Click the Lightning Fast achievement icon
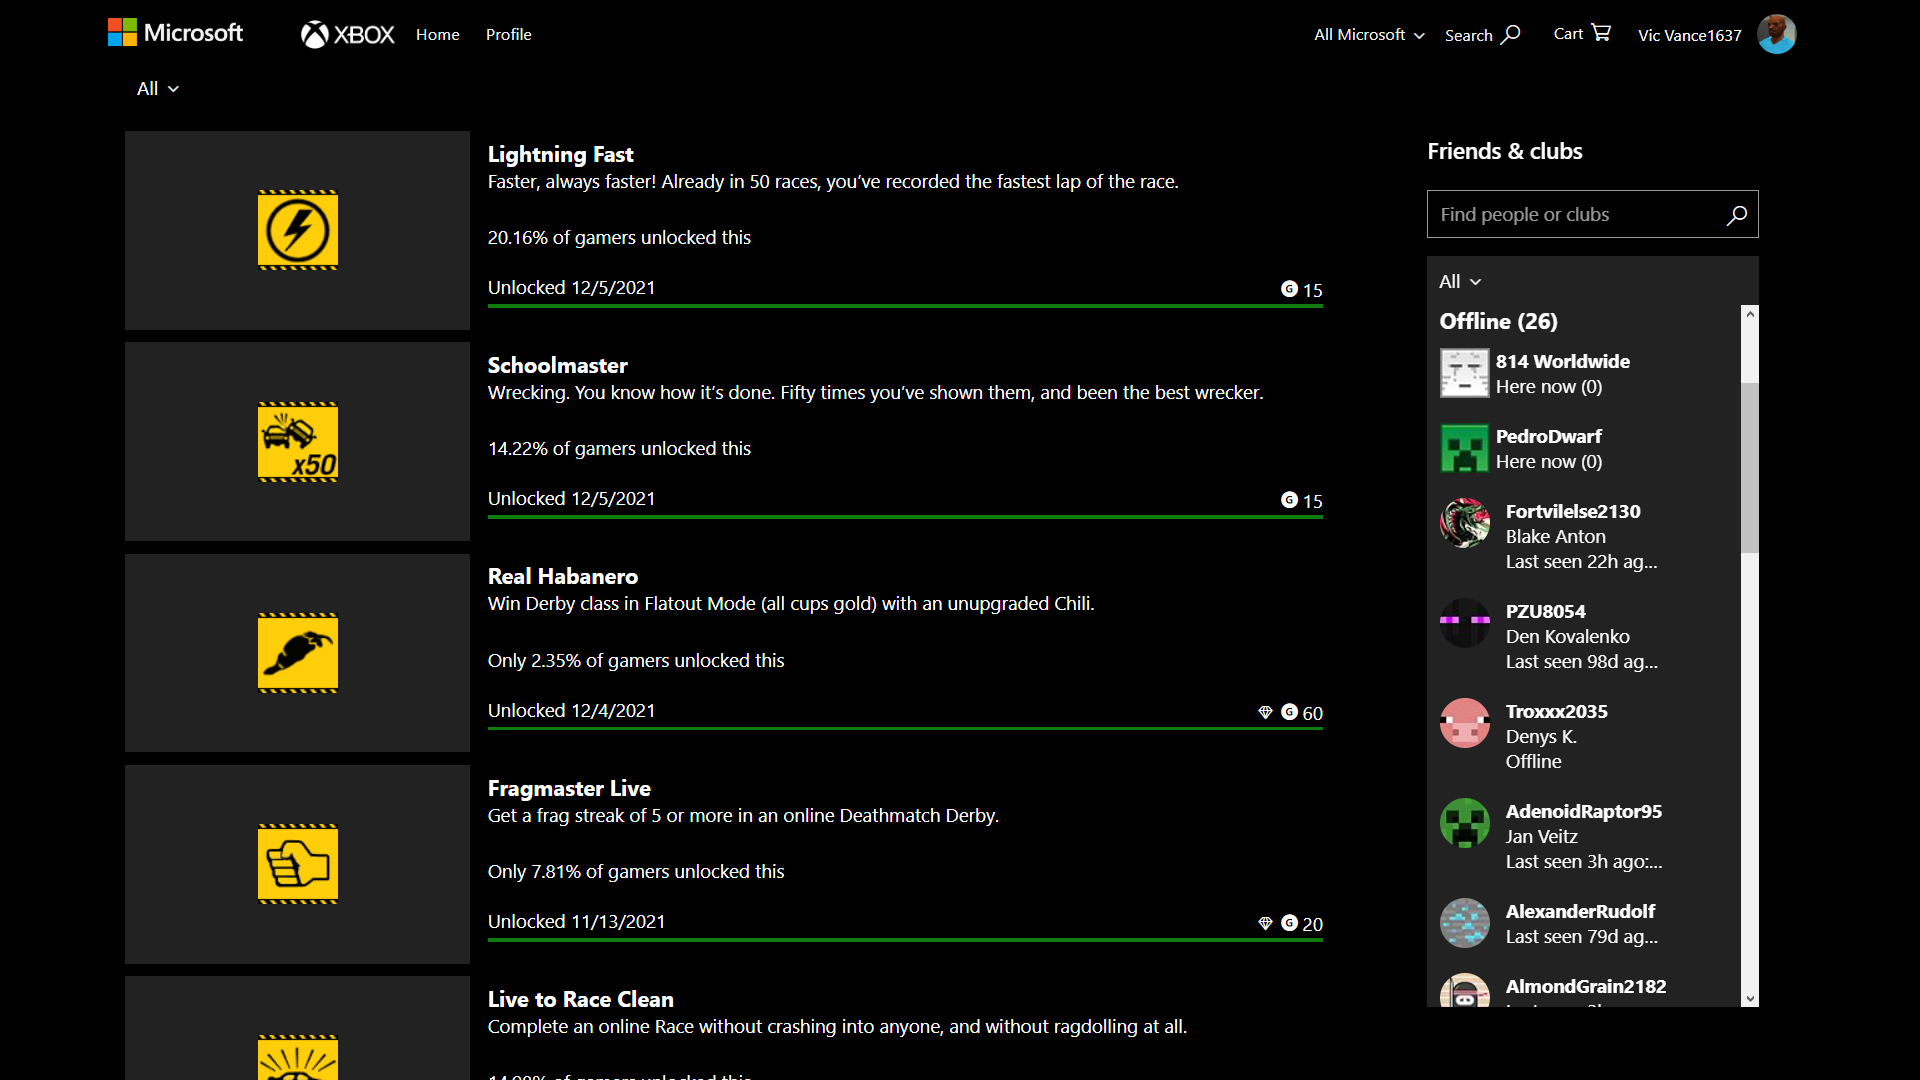1920x1080 pixels. pos(298,230)
